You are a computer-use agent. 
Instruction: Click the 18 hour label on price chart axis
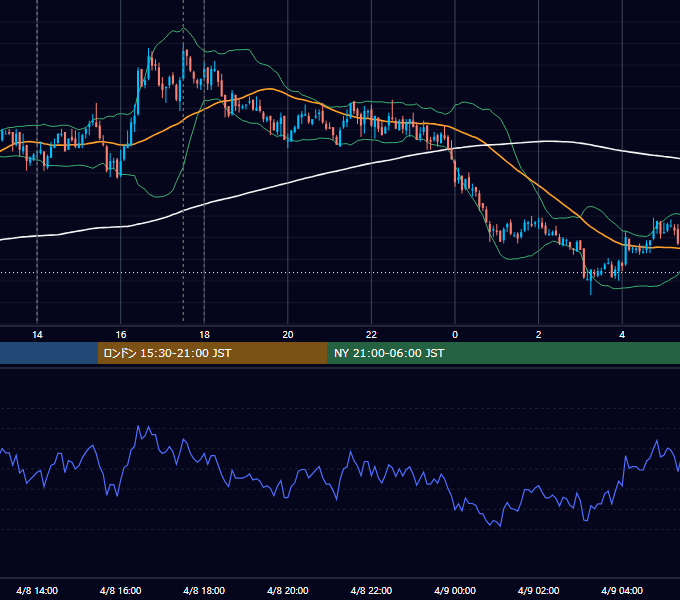pos(204,335)
